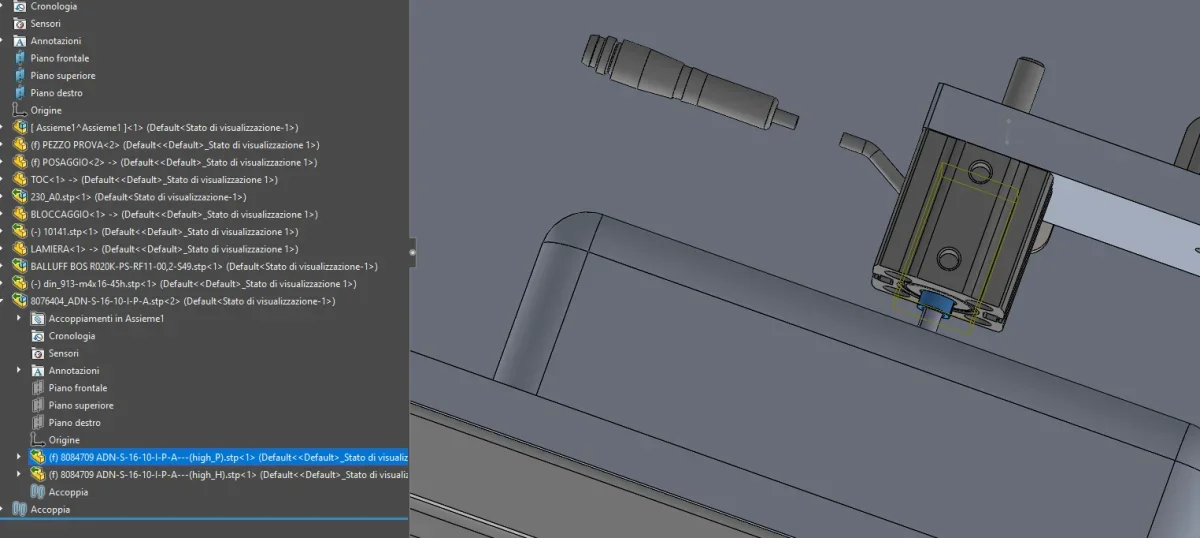Select Piano superiore under 8076404 component
Viewport: 1200px width, 538px height.
click(81, 405)
